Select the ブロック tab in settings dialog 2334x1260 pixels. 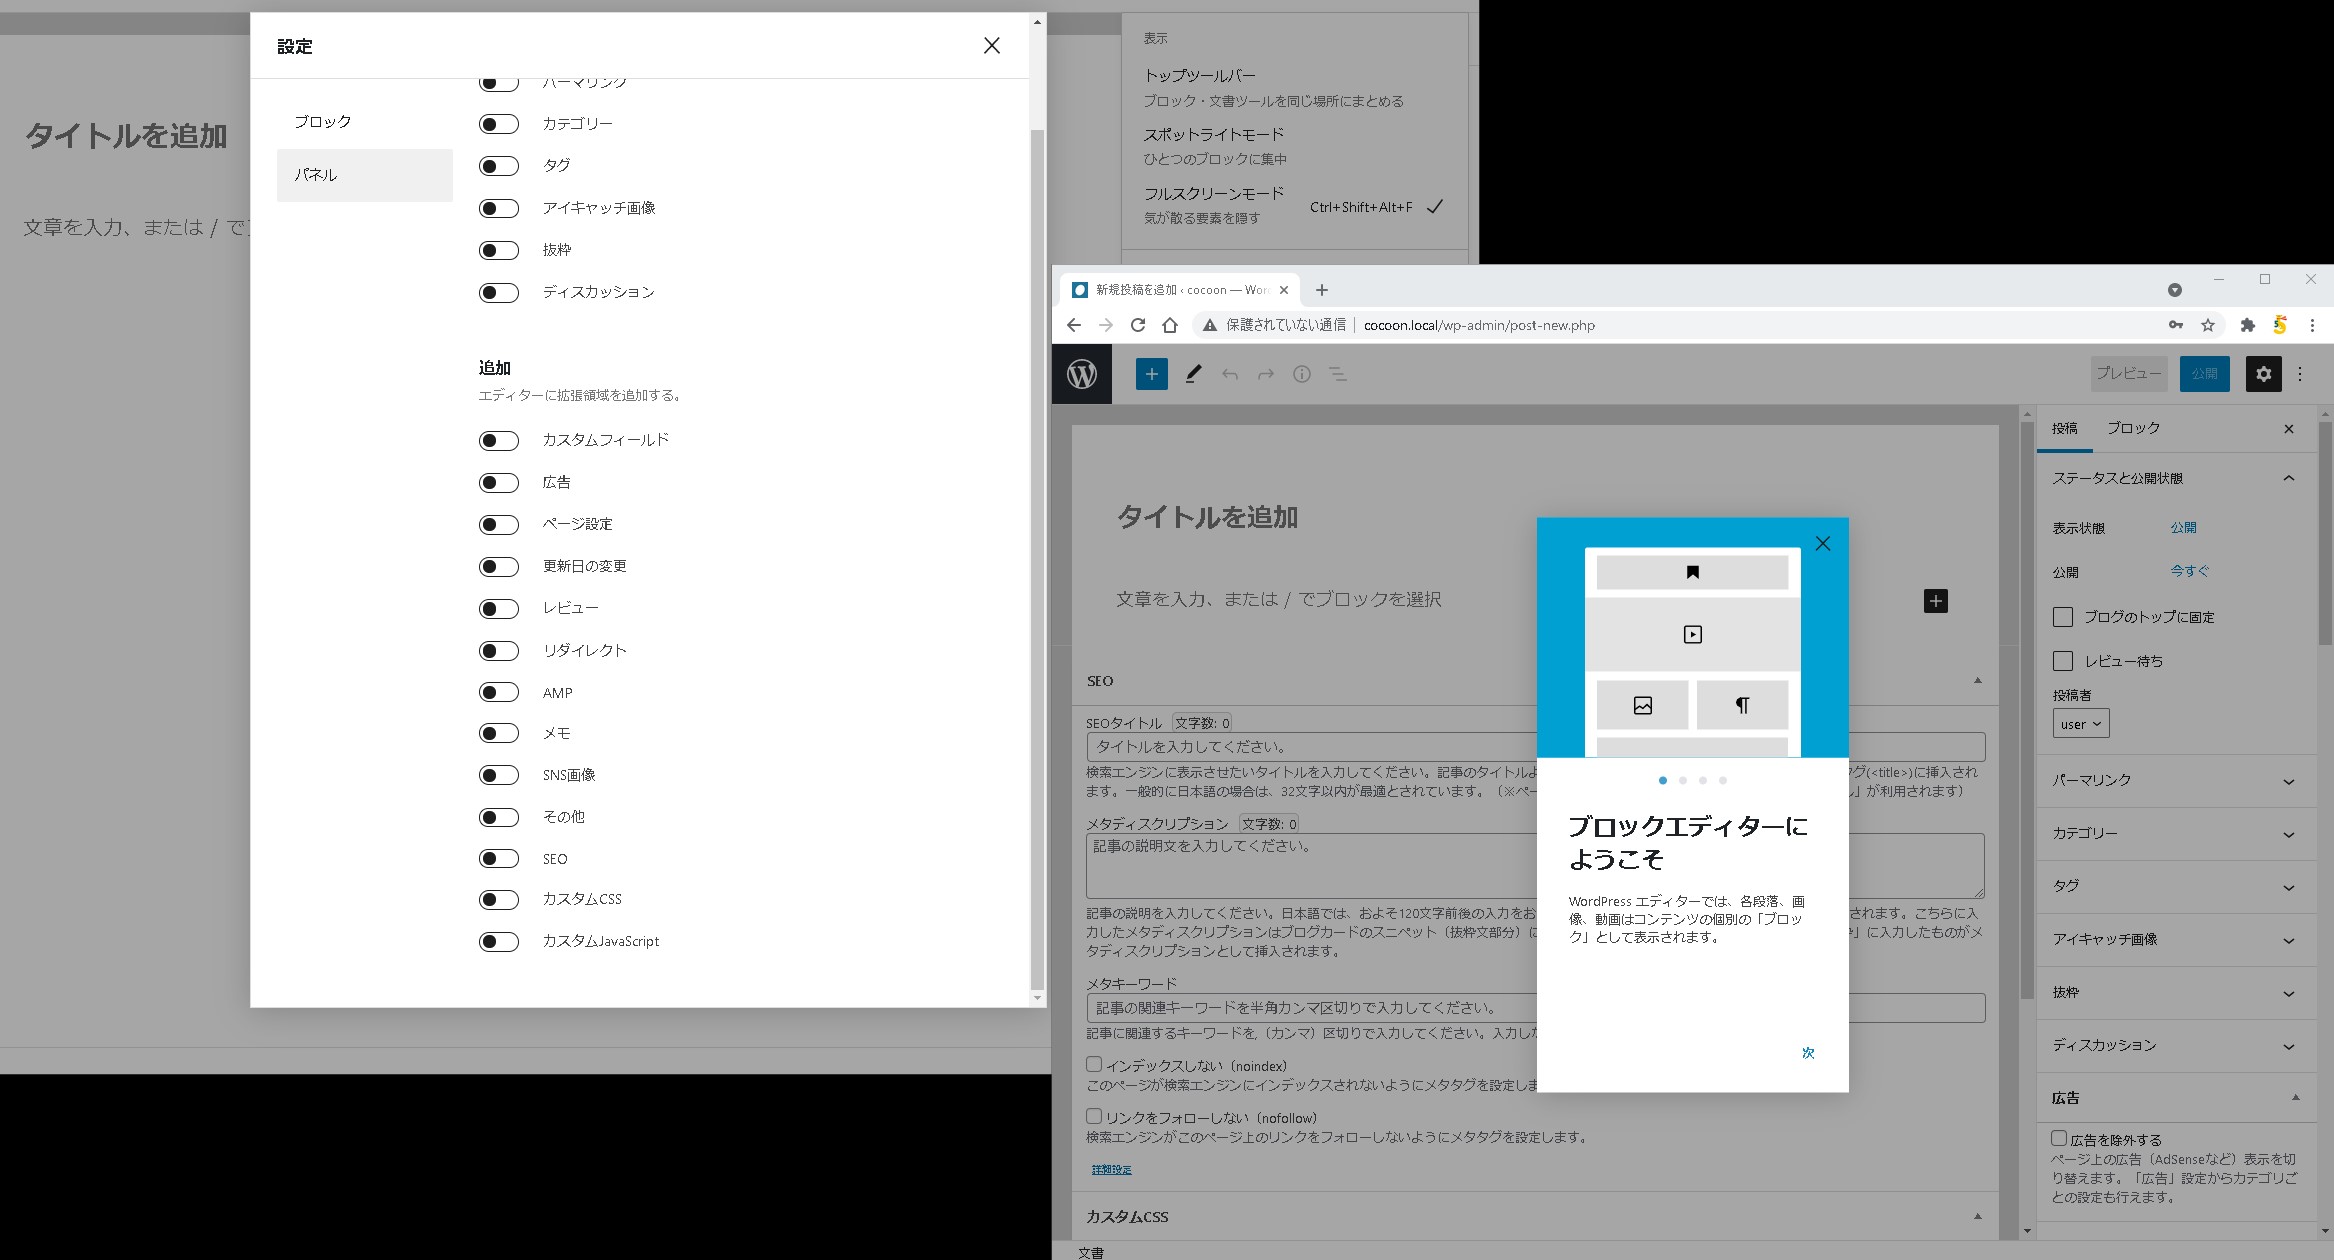click(x=322, y=122)
